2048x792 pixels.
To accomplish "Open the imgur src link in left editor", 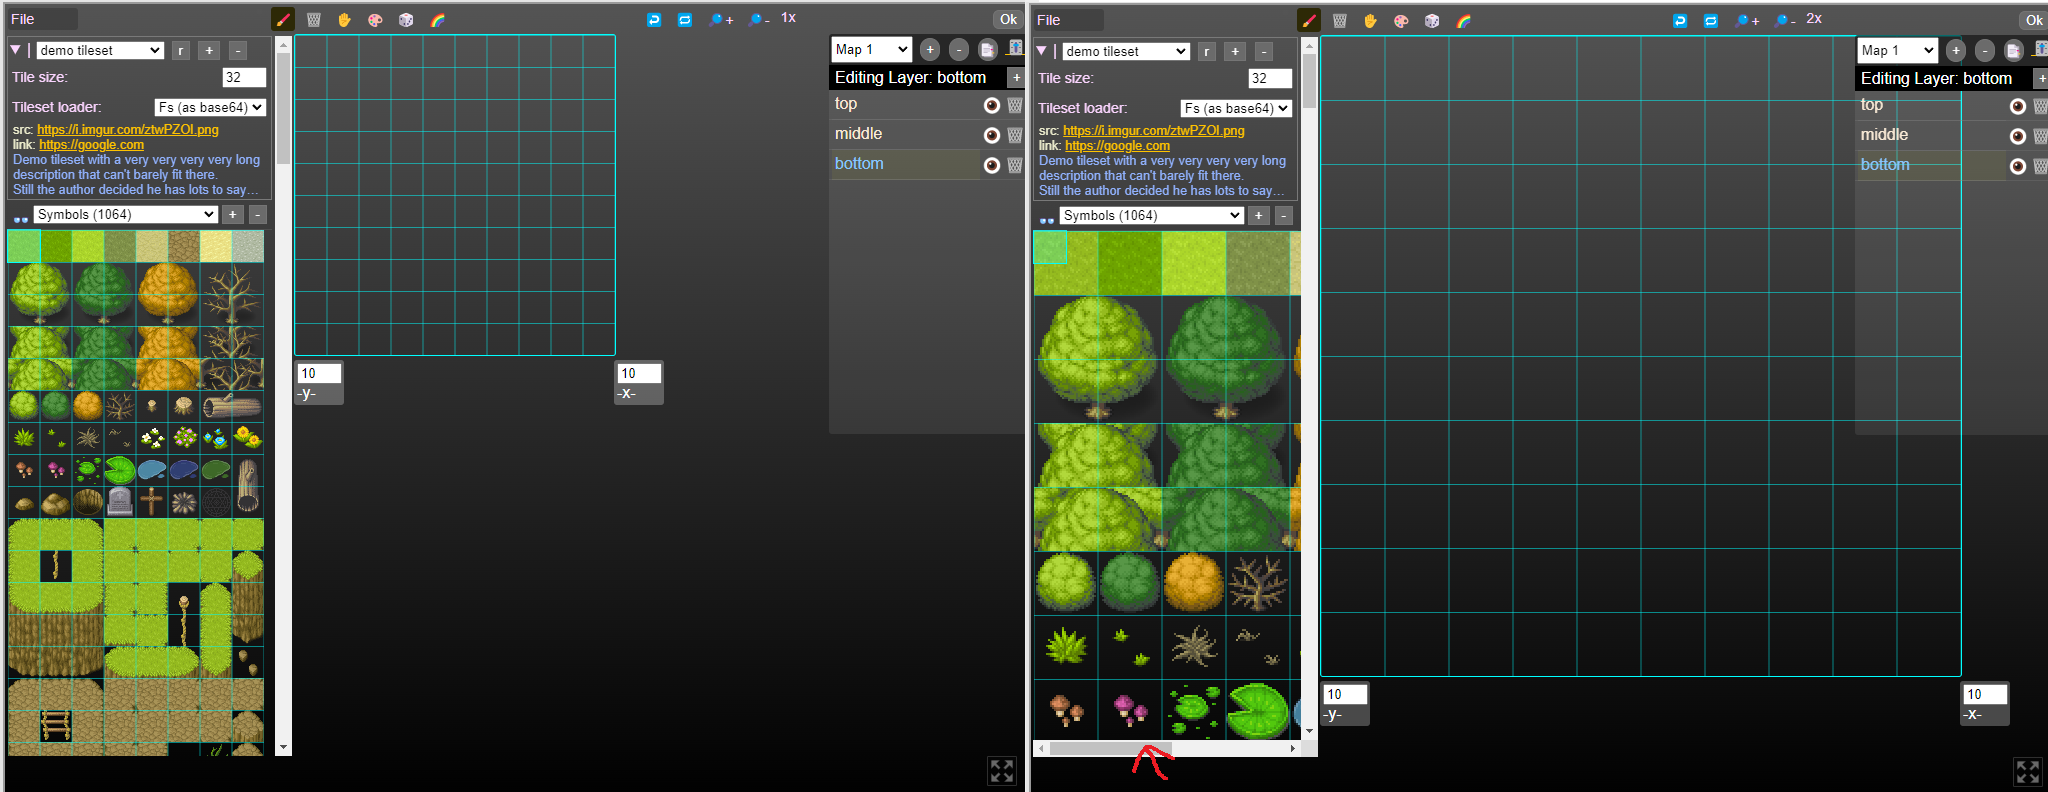I will 128,130.
